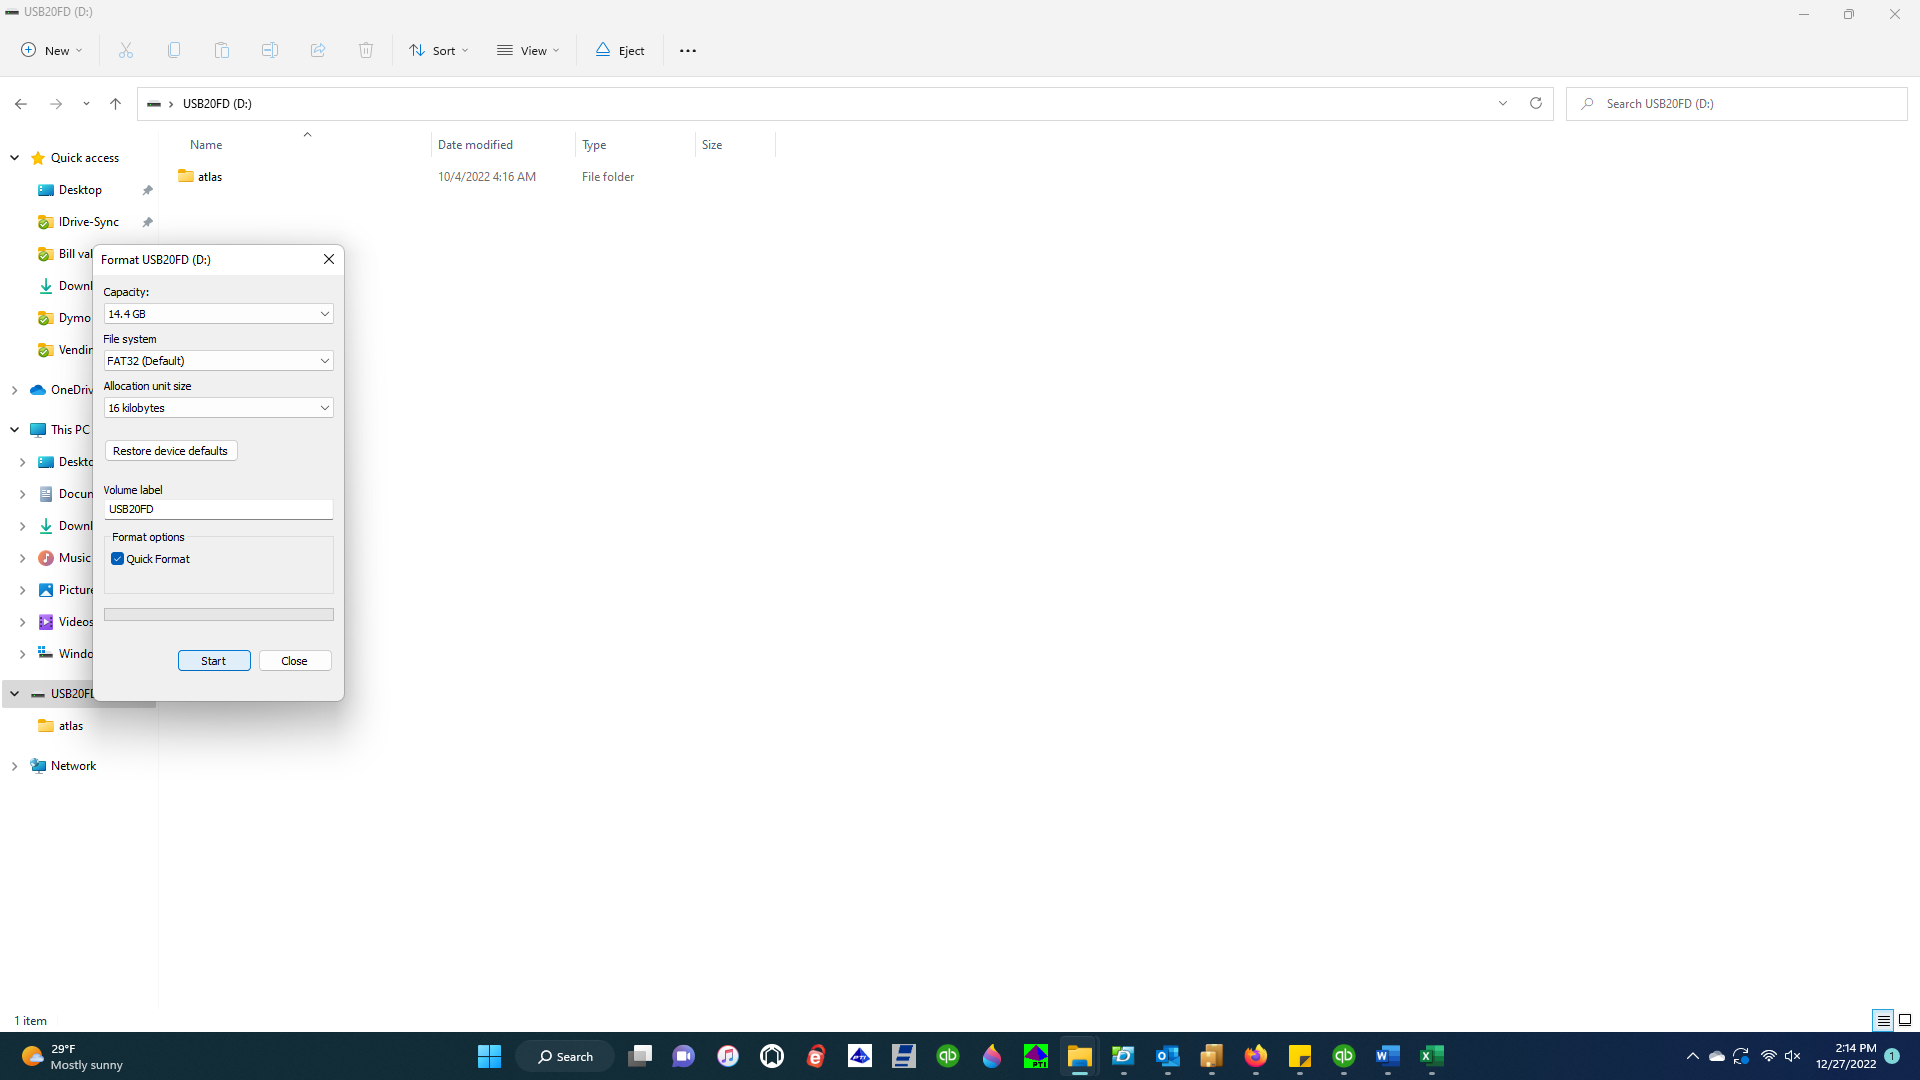Expand the Network tree node
The height and width of the screenshot is (1080, 1920).
(x=15, y=766)
